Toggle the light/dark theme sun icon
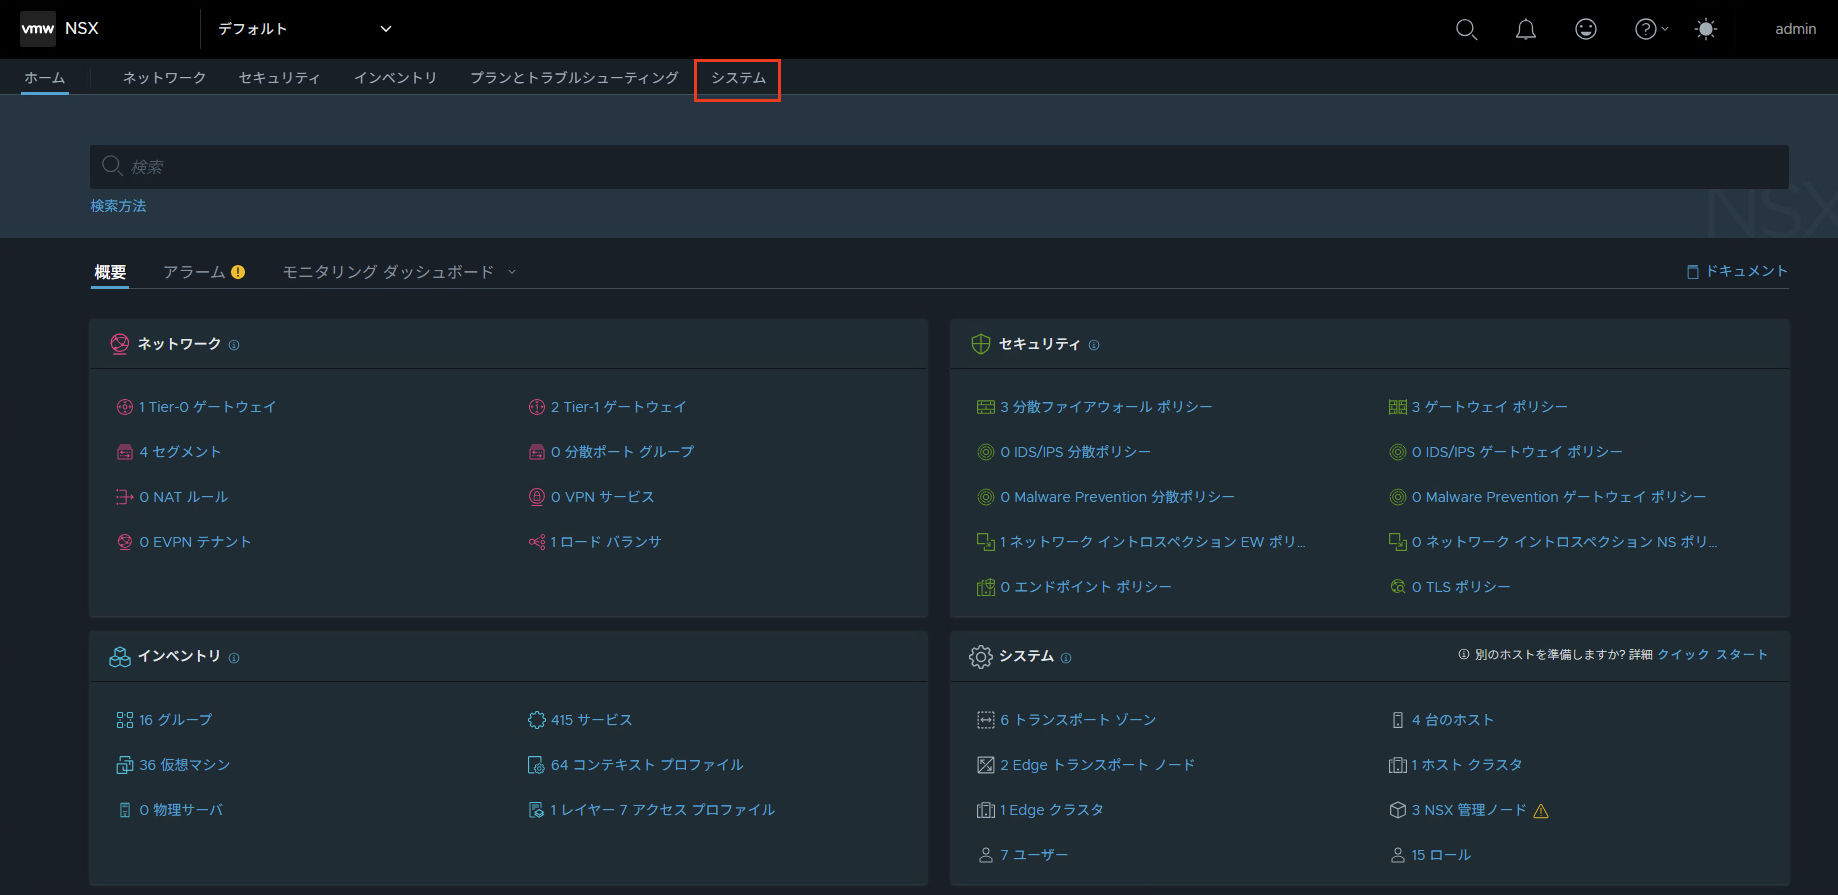Image resolution: width=1838 pixels, height=895 pixels. pyautogui.click(x=1706, y=29)
